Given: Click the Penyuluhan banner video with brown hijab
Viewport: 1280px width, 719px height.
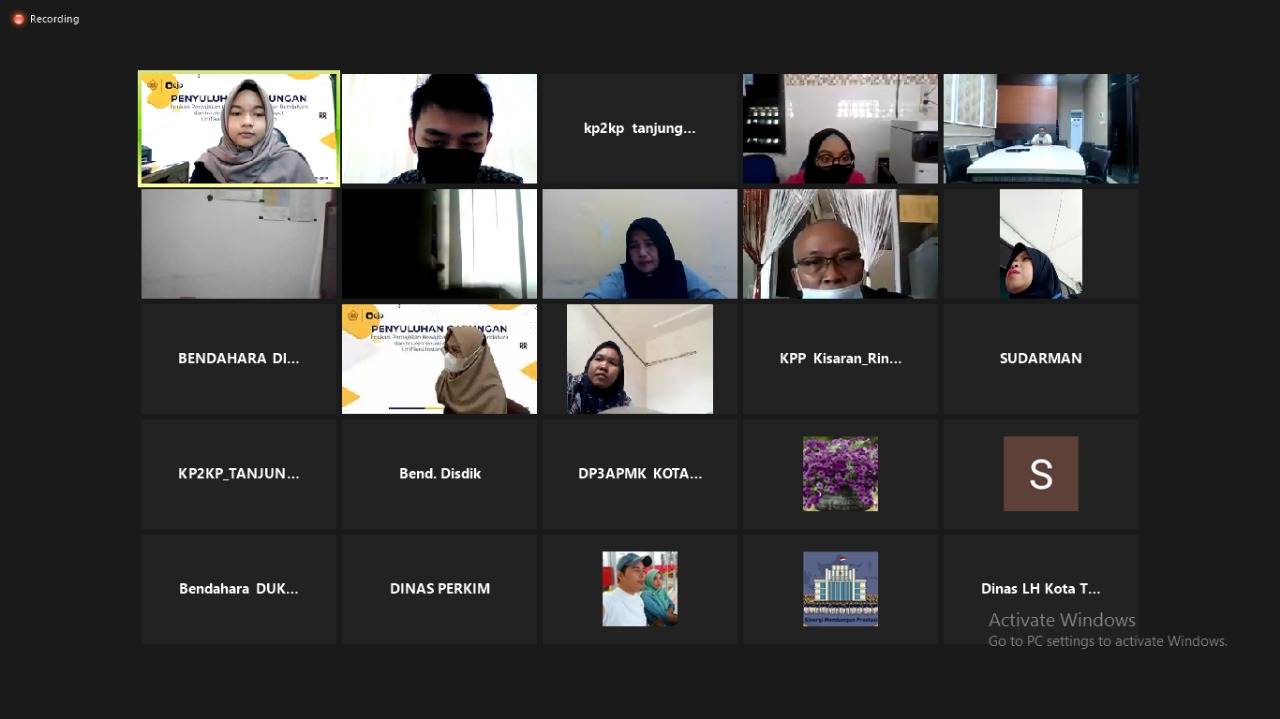Looking at the screenshot, I should coord(439,359).
